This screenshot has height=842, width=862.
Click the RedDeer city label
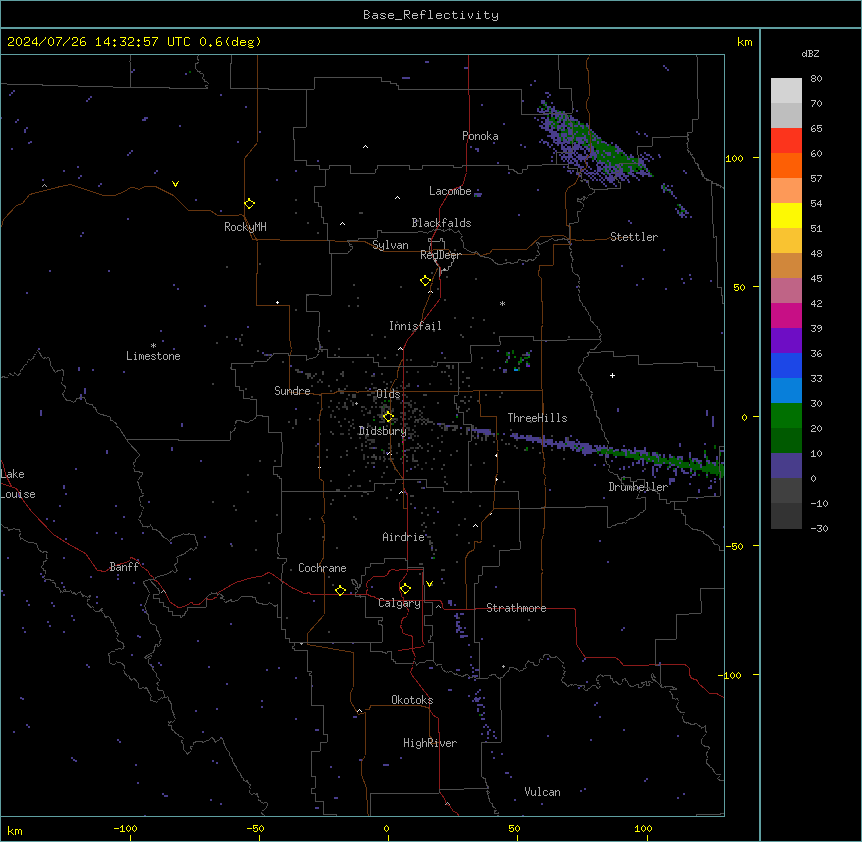tap(440, 255)
